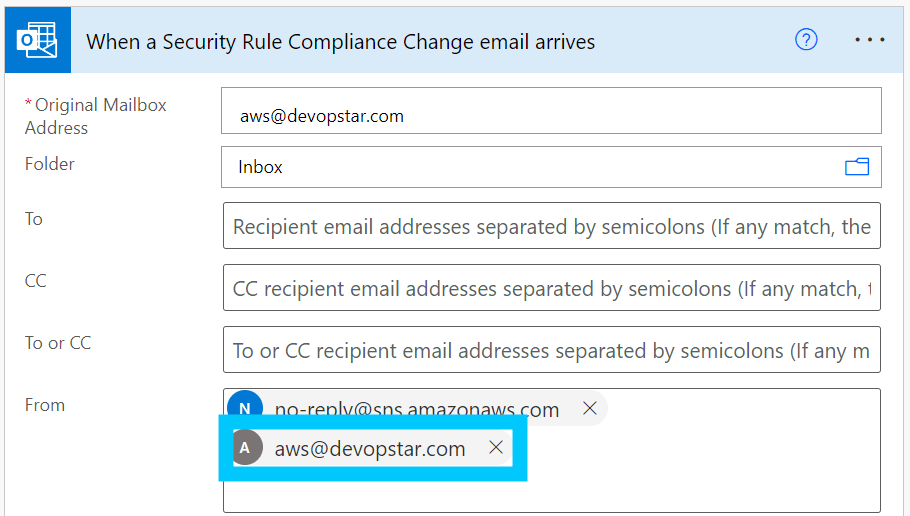
Task: Open the trigger's ellipsis options menu
Action: coord(869,40)
